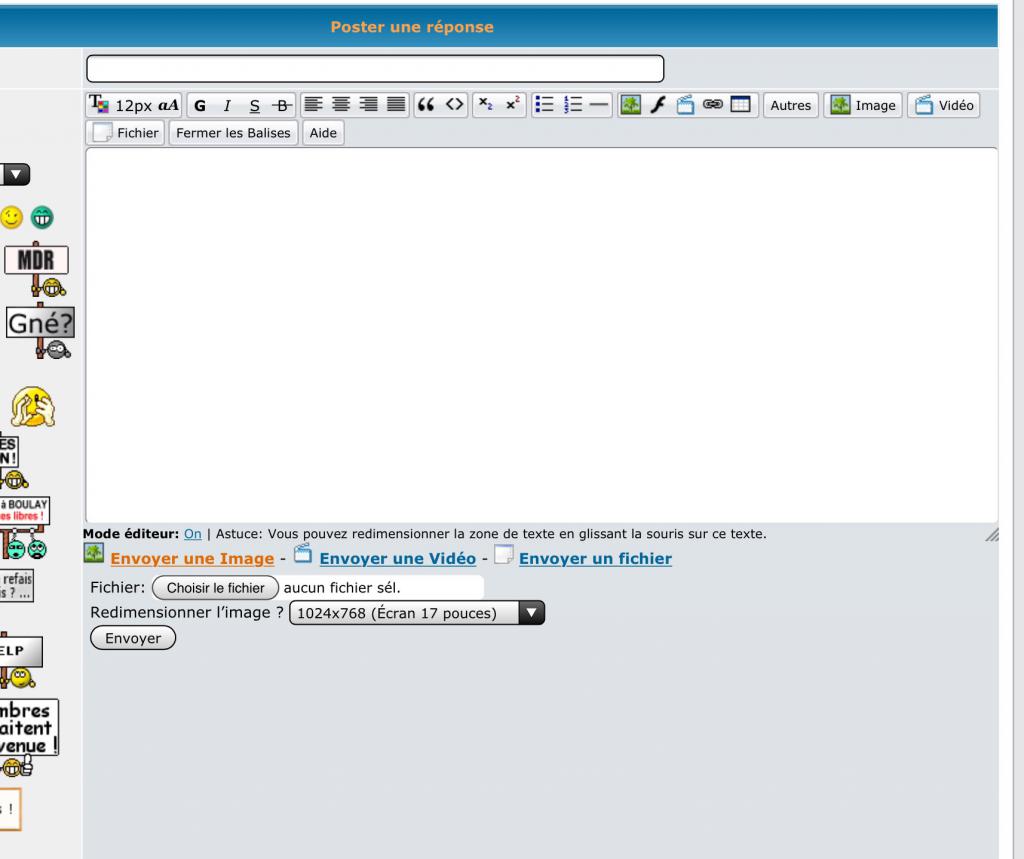Toggle bold (G) formatting

tap(200, 105)
